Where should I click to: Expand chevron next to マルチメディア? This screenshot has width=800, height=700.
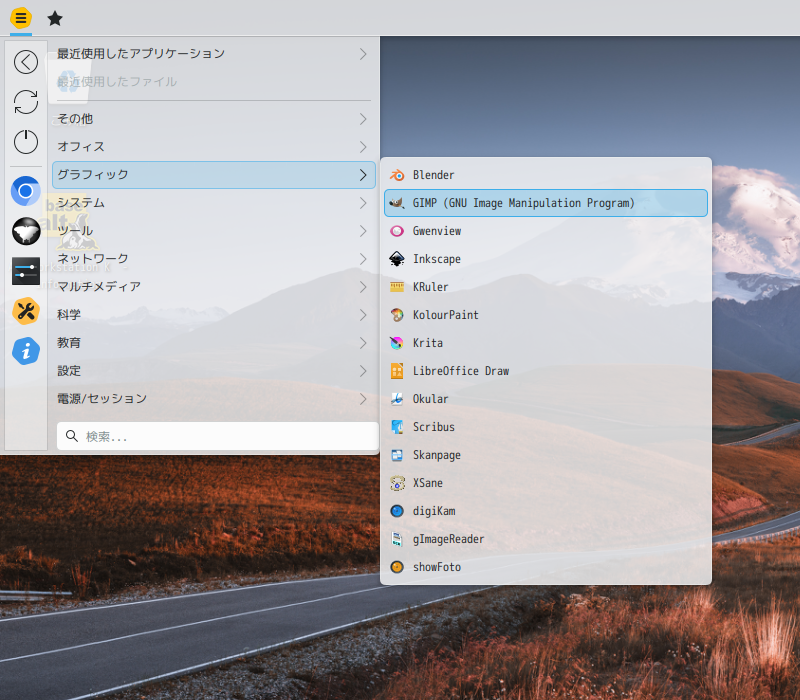pyautogui.click(x=363, y=287)
